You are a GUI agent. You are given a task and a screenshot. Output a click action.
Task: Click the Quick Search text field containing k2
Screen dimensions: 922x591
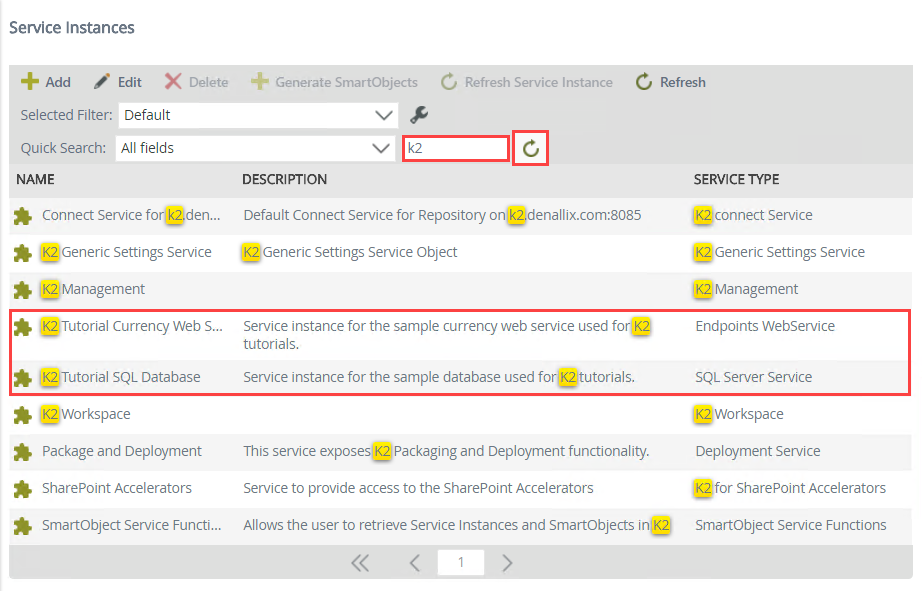pyautogui.click(x=456, y=148)
